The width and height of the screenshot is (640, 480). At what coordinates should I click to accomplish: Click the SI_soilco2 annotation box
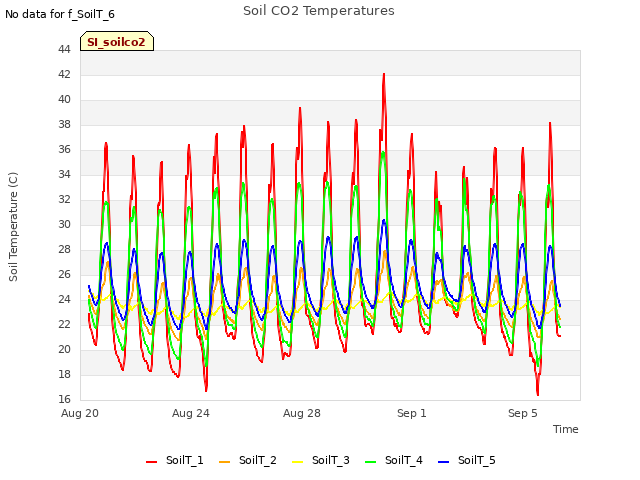117,41
